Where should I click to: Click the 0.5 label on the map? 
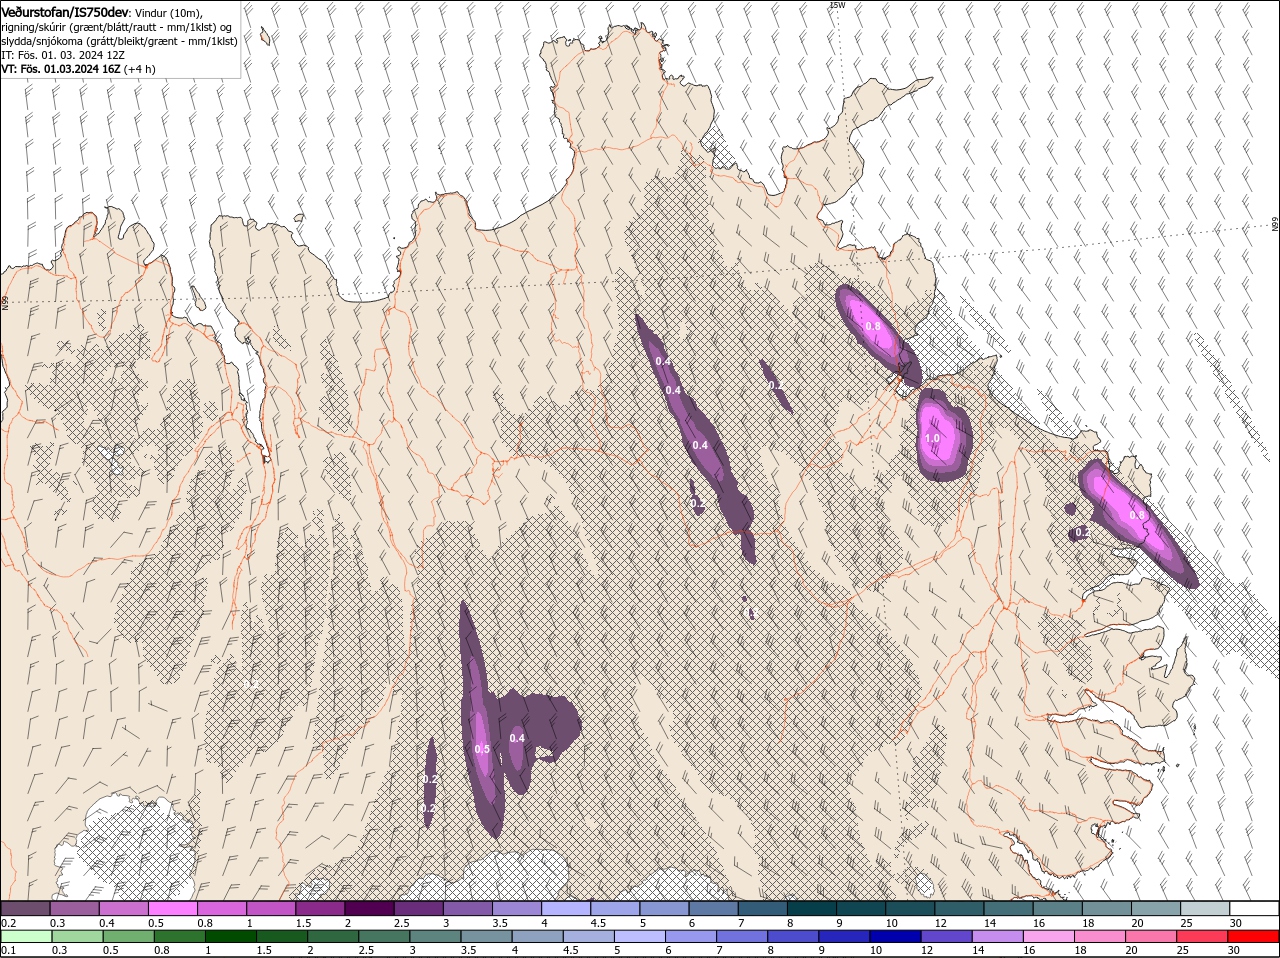coord(482,749)
